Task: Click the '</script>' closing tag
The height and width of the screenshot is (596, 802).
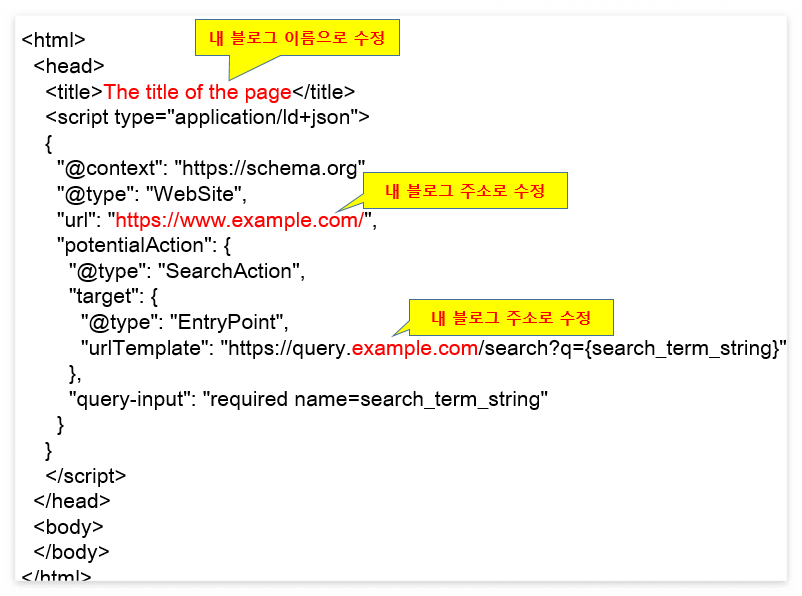Action: pos(85,476)
